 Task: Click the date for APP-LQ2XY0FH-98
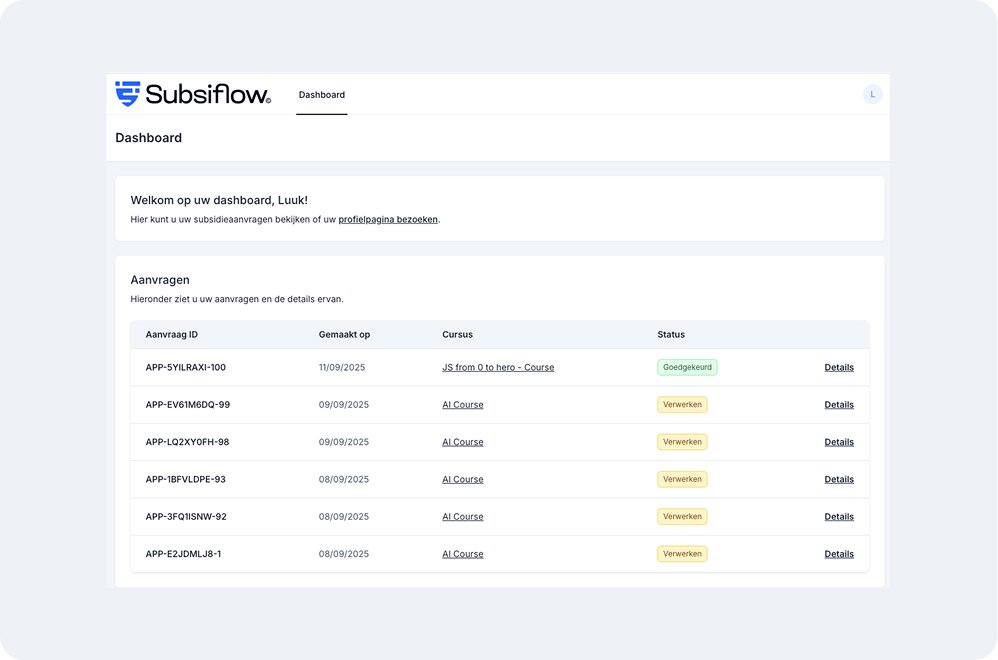(344, 442)
